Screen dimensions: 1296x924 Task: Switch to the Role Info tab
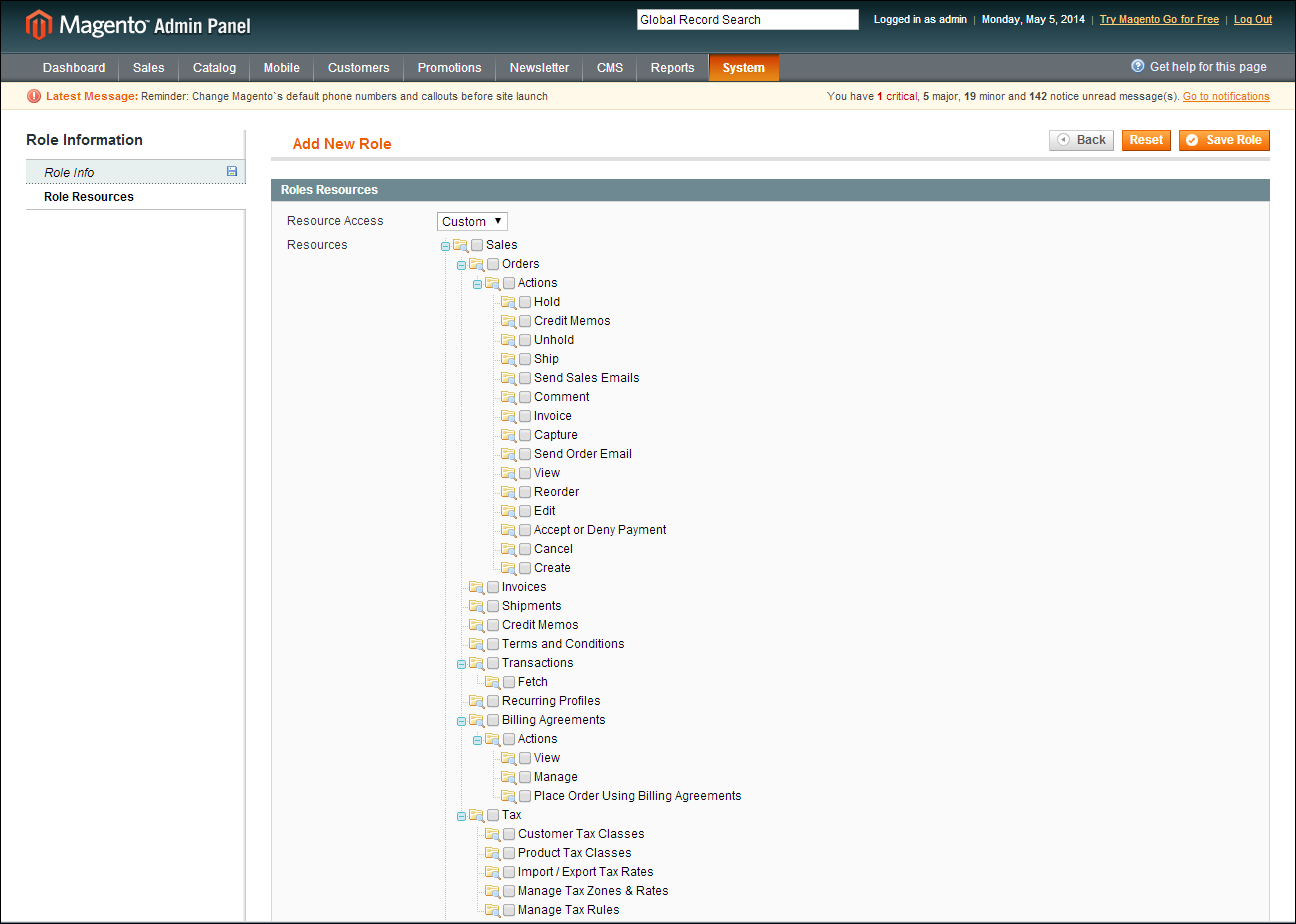135,172
